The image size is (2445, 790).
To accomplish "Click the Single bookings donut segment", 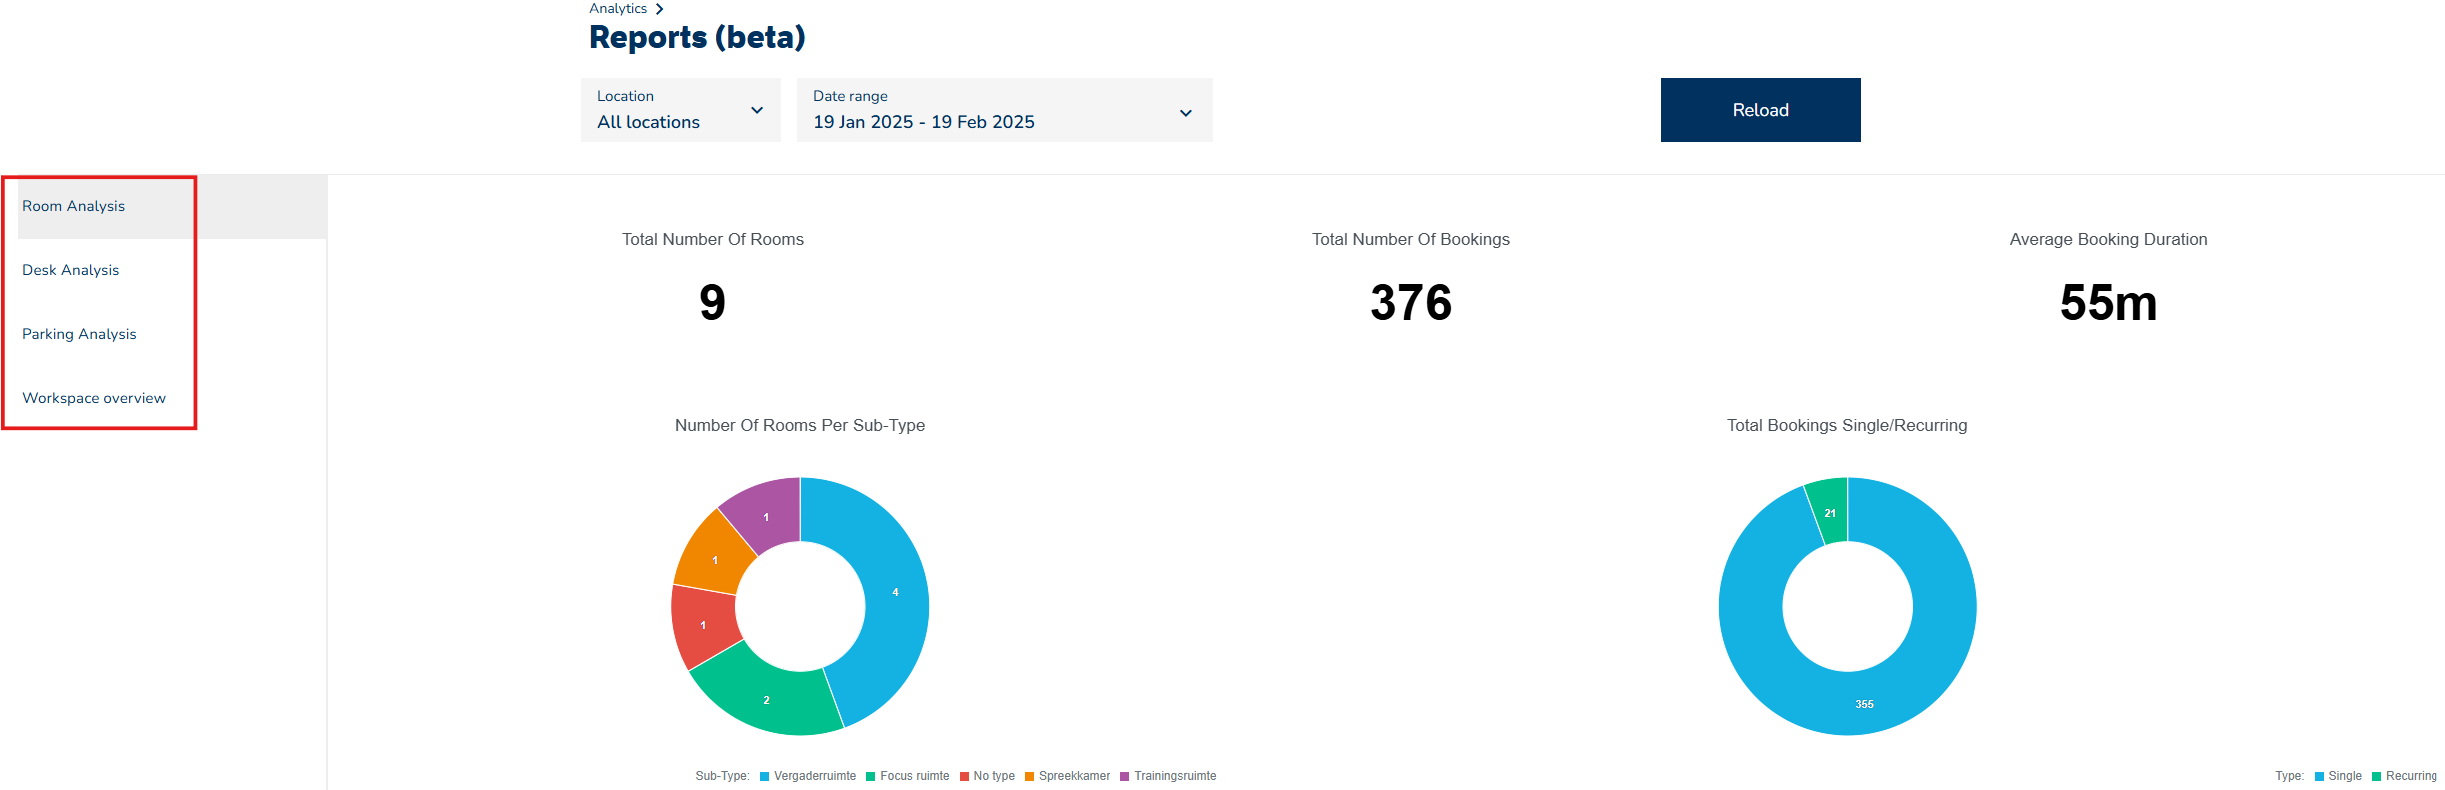I will tap(1864, 703).
